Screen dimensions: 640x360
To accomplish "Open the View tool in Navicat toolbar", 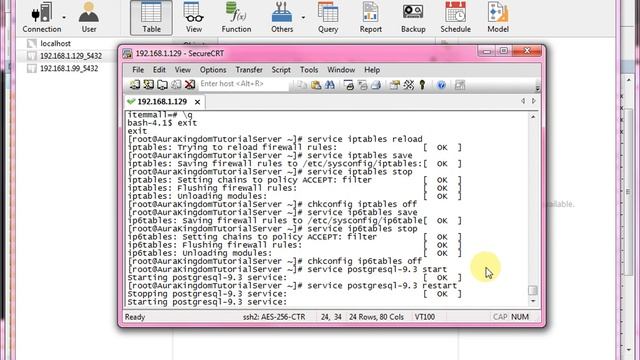I will (193, 18).
